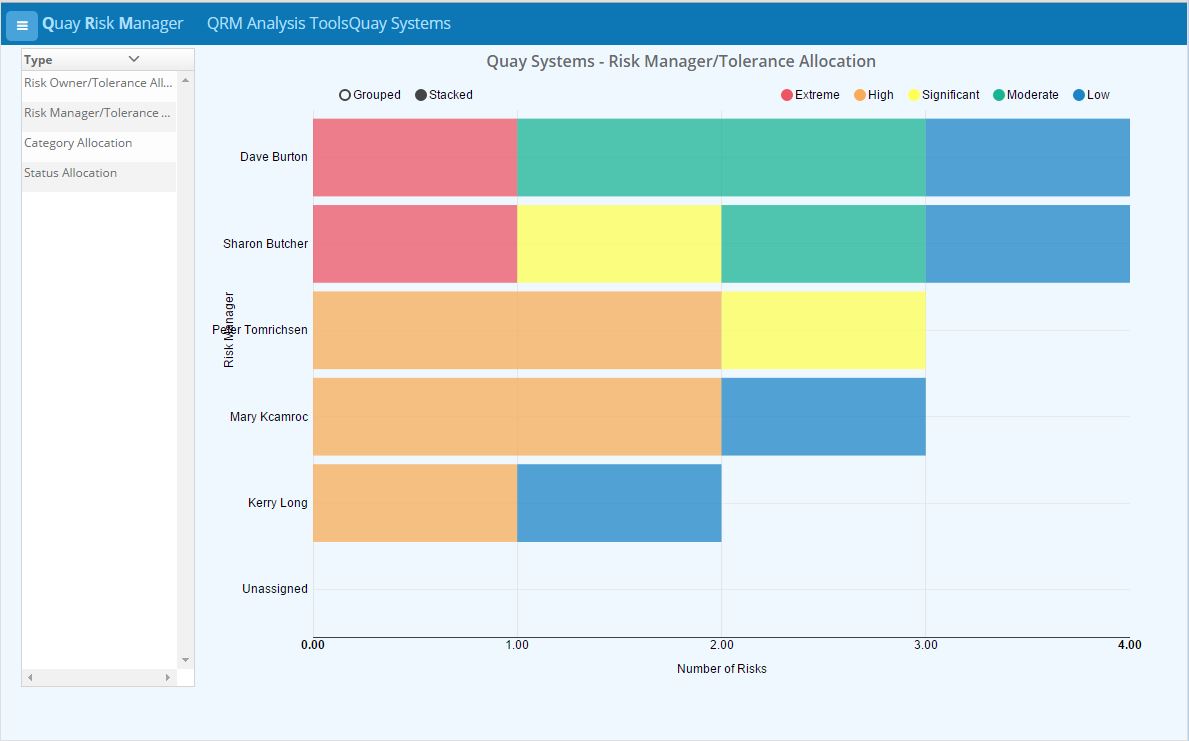1189x741 pixels.
Task: Click scroll left arrow in type list
Action: [30, 677]
